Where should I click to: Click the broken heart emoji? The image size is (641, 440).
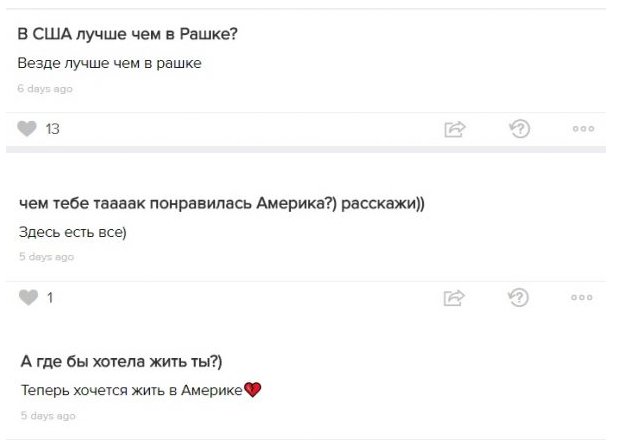click(x=252, y=390)
